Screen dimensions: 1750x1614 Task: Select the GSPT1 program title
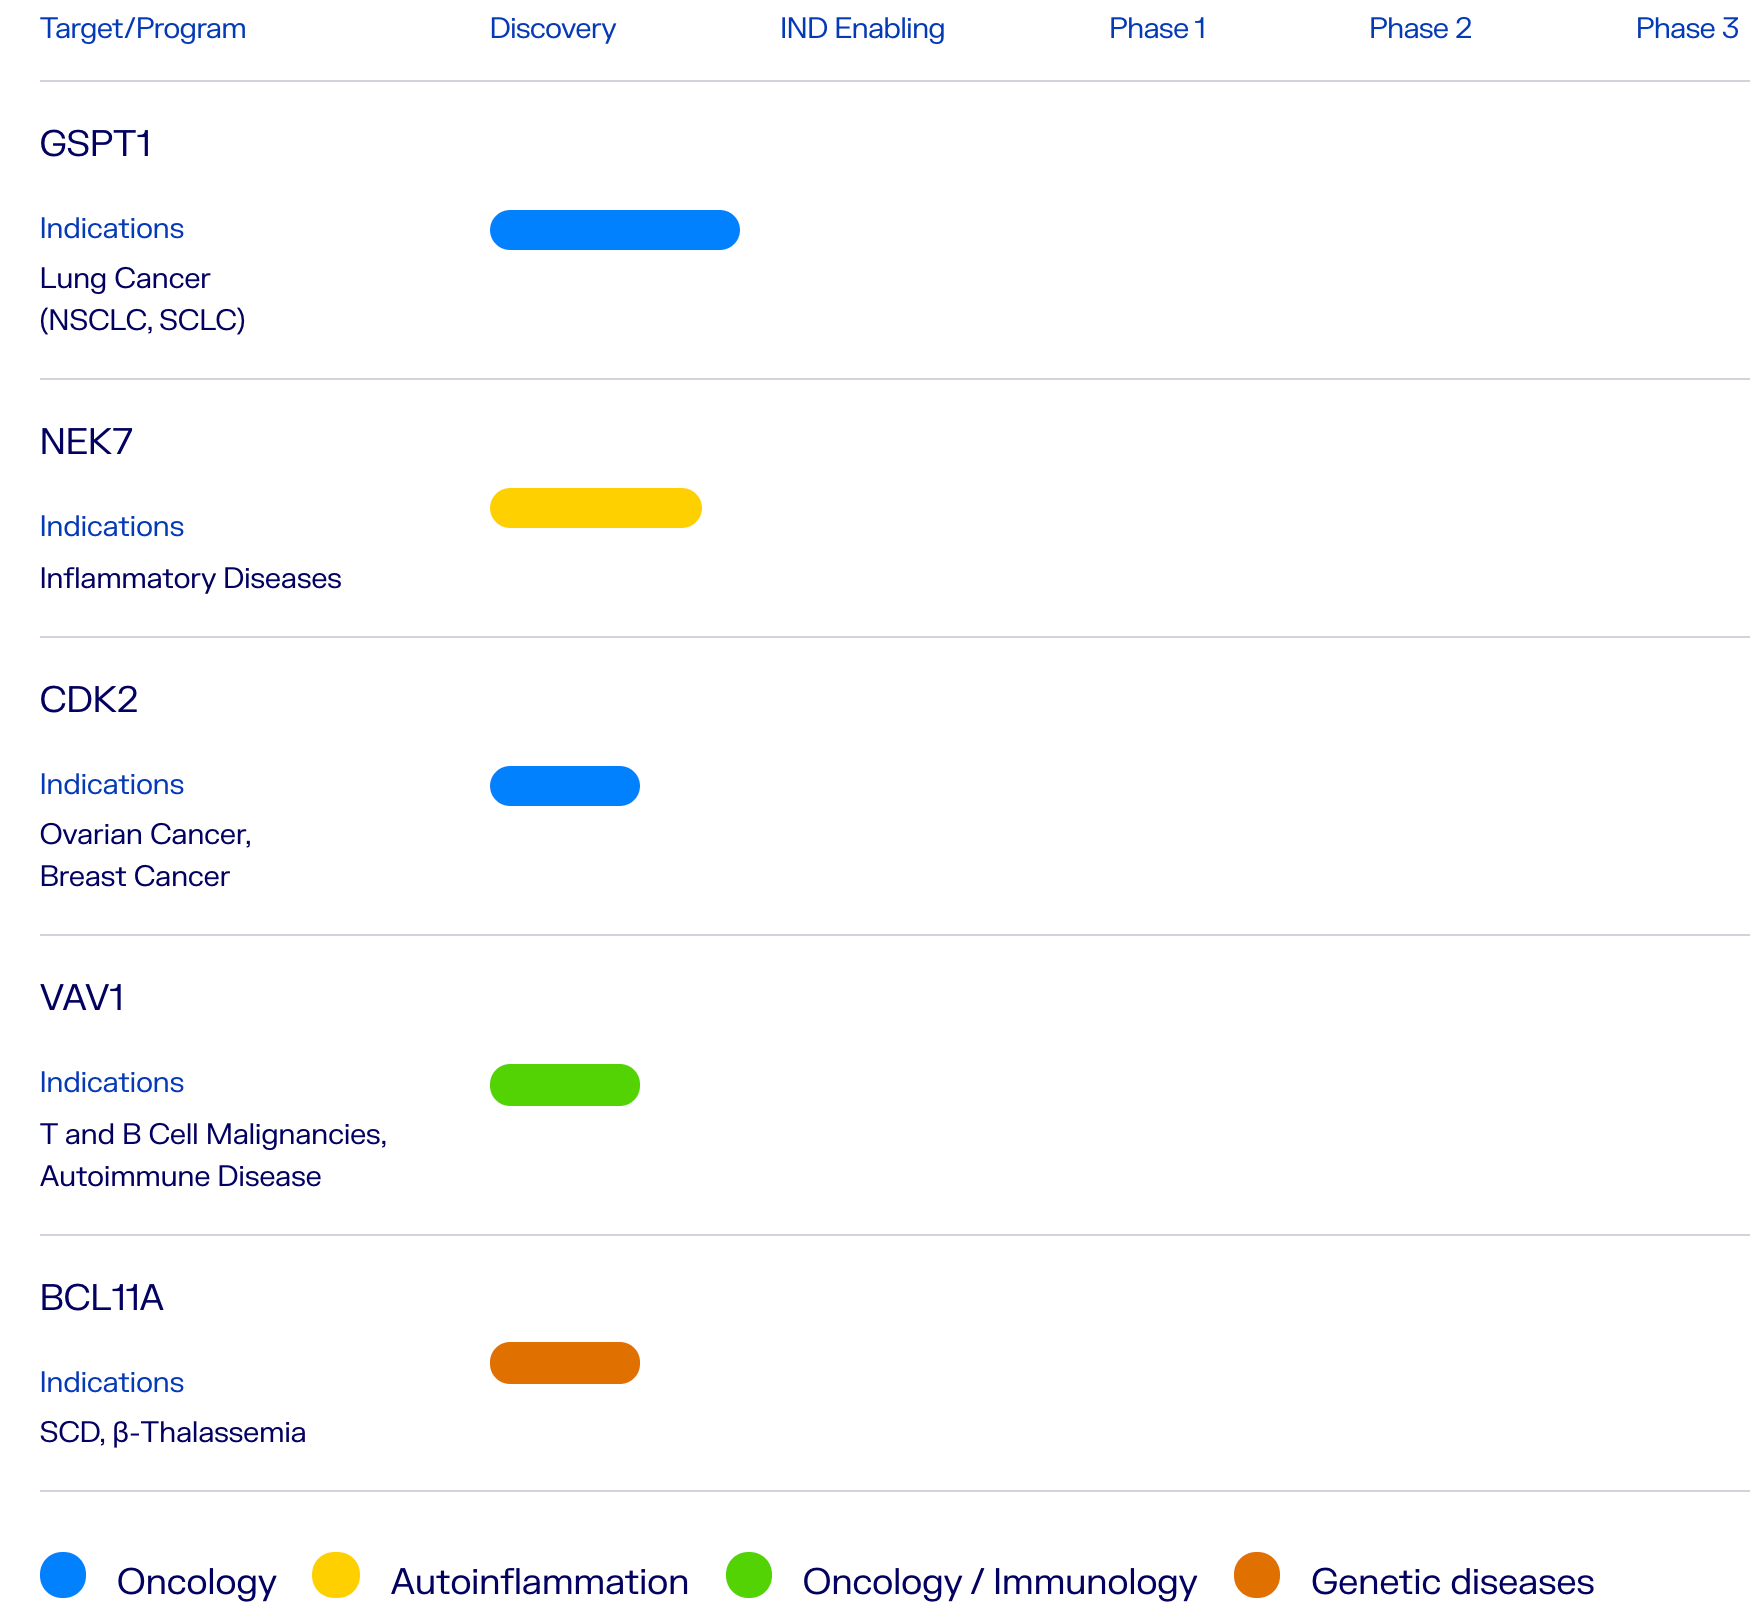click(x=96, y=144)
